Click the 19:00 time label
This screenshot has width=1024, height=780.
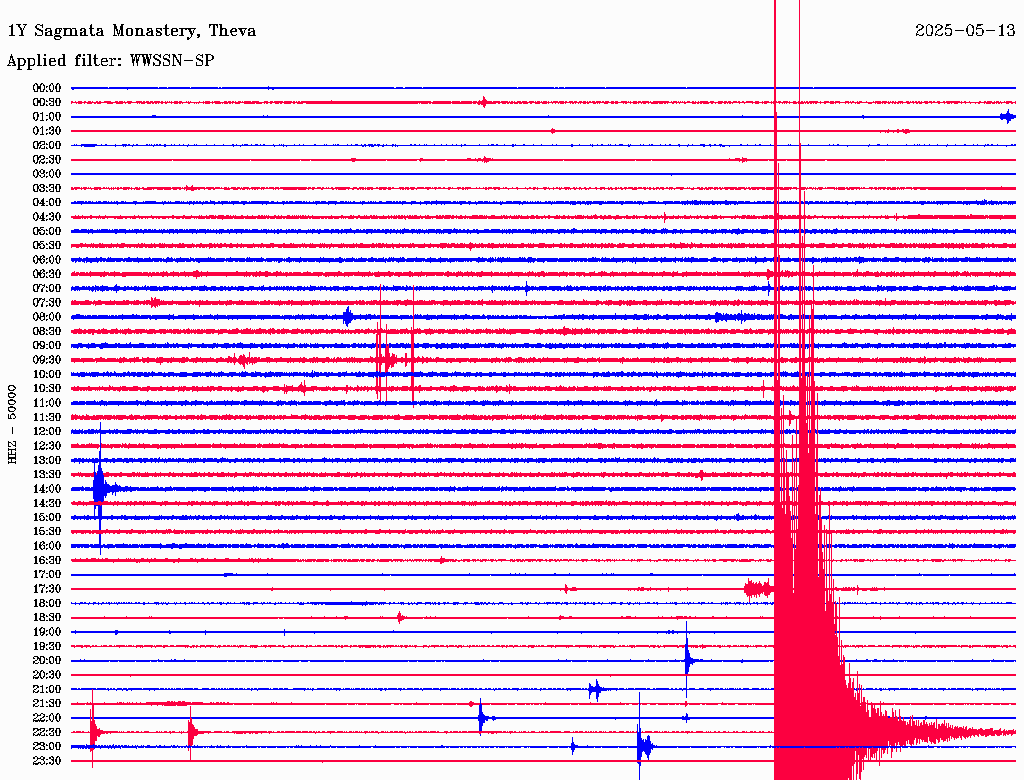pyautogui.click(x=47, y=632)
